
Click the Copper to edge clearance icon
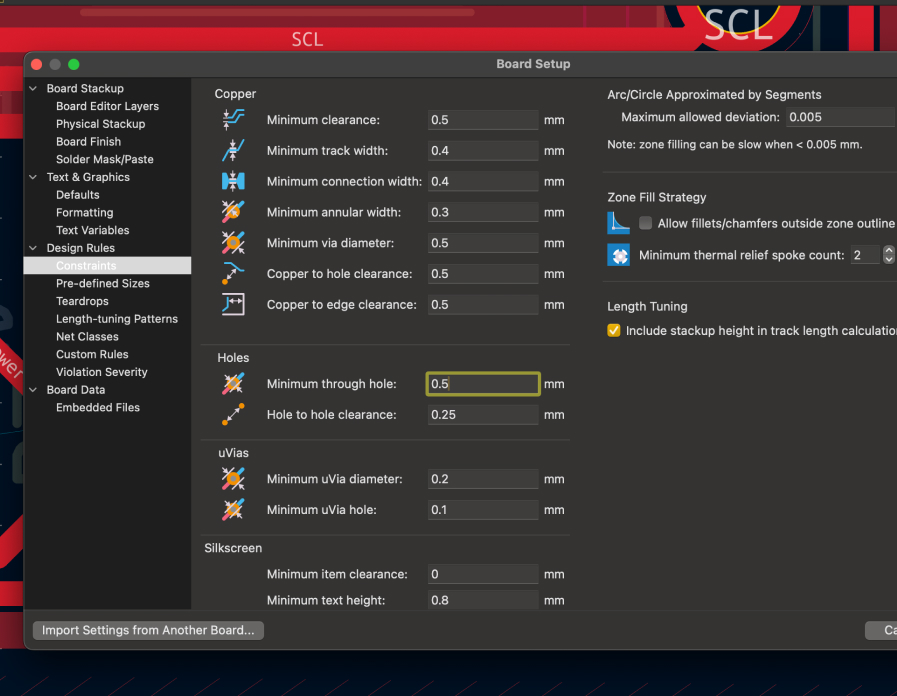[x=232, y=305]
